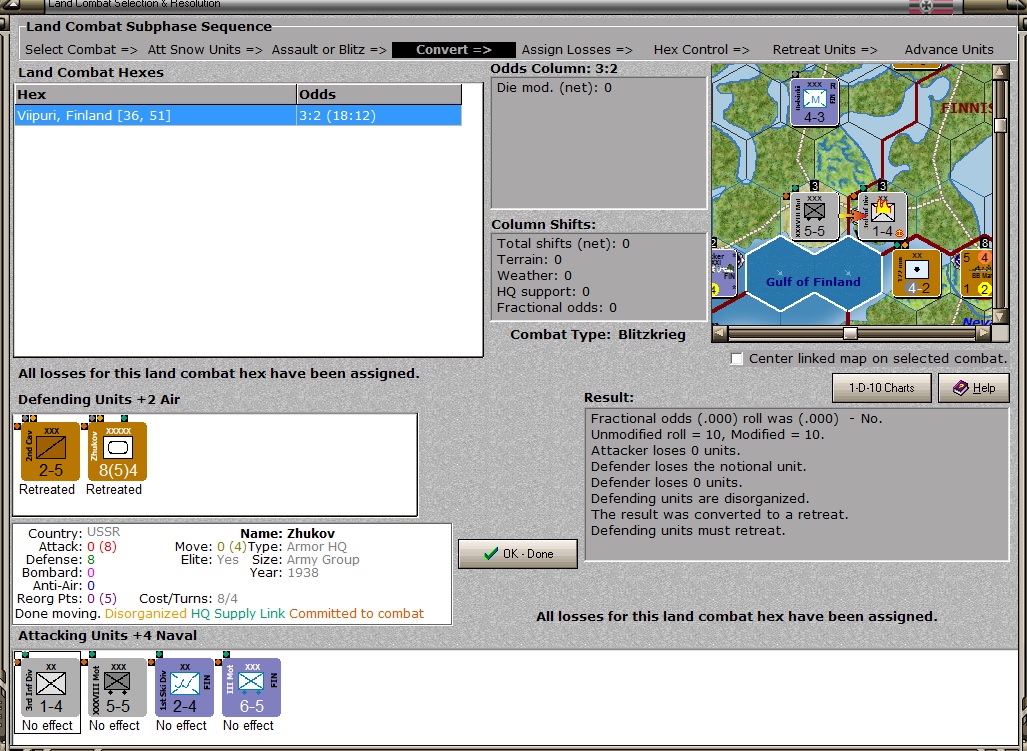Click 'Defender loses the notional unit.' result line

click(x=698, y=467)
